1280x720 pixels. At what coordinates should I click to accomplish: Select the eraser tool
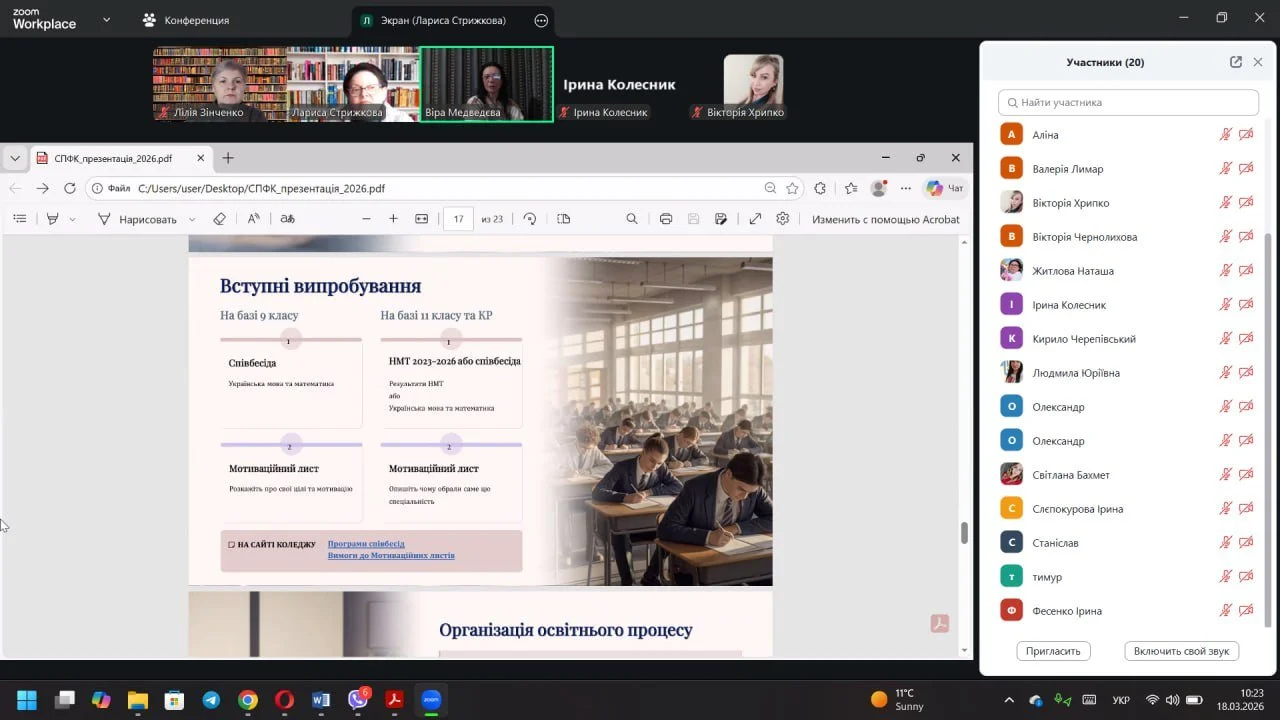point(220,219)
